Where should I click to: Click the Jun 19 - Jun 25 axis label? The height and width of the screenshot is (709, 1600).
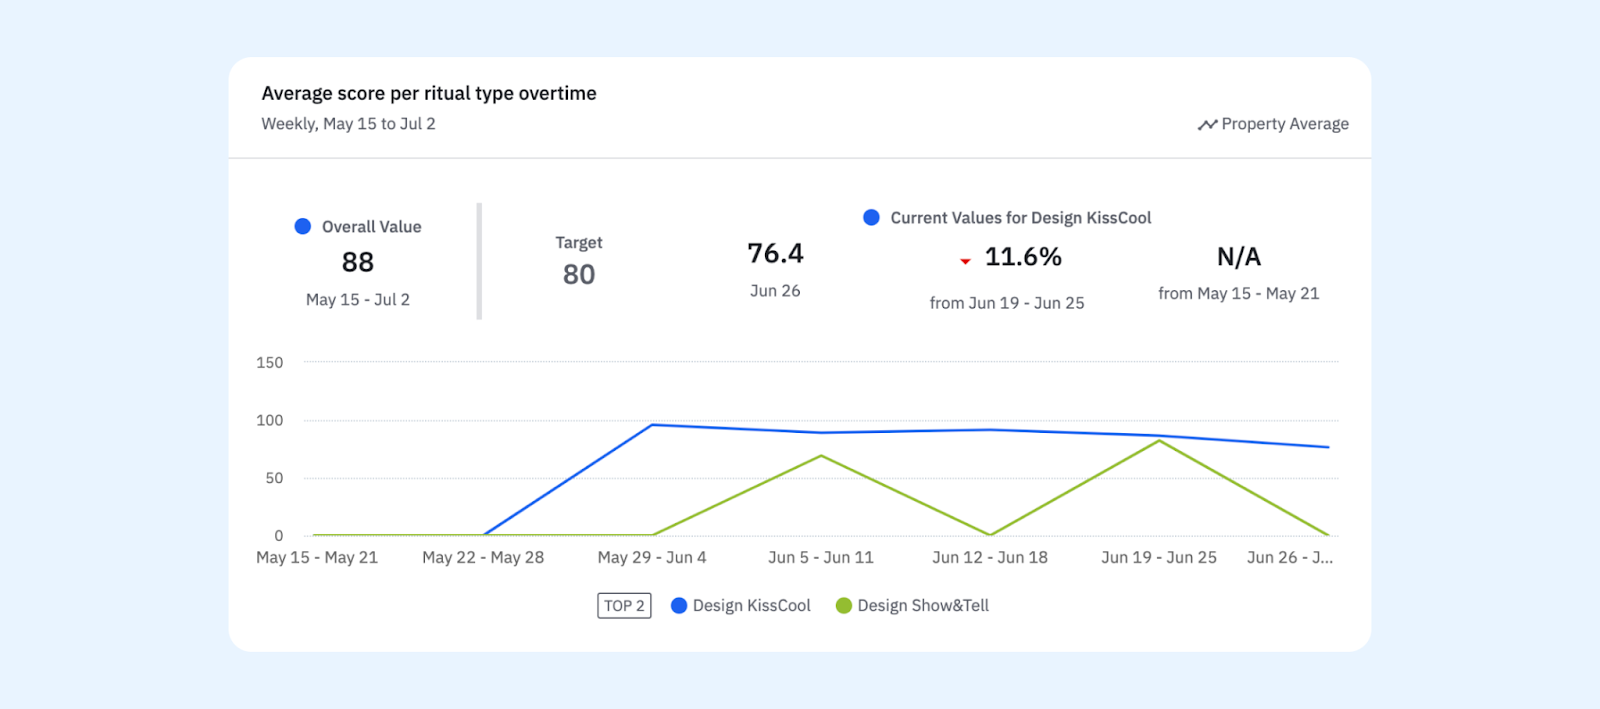pos(1159,557)
